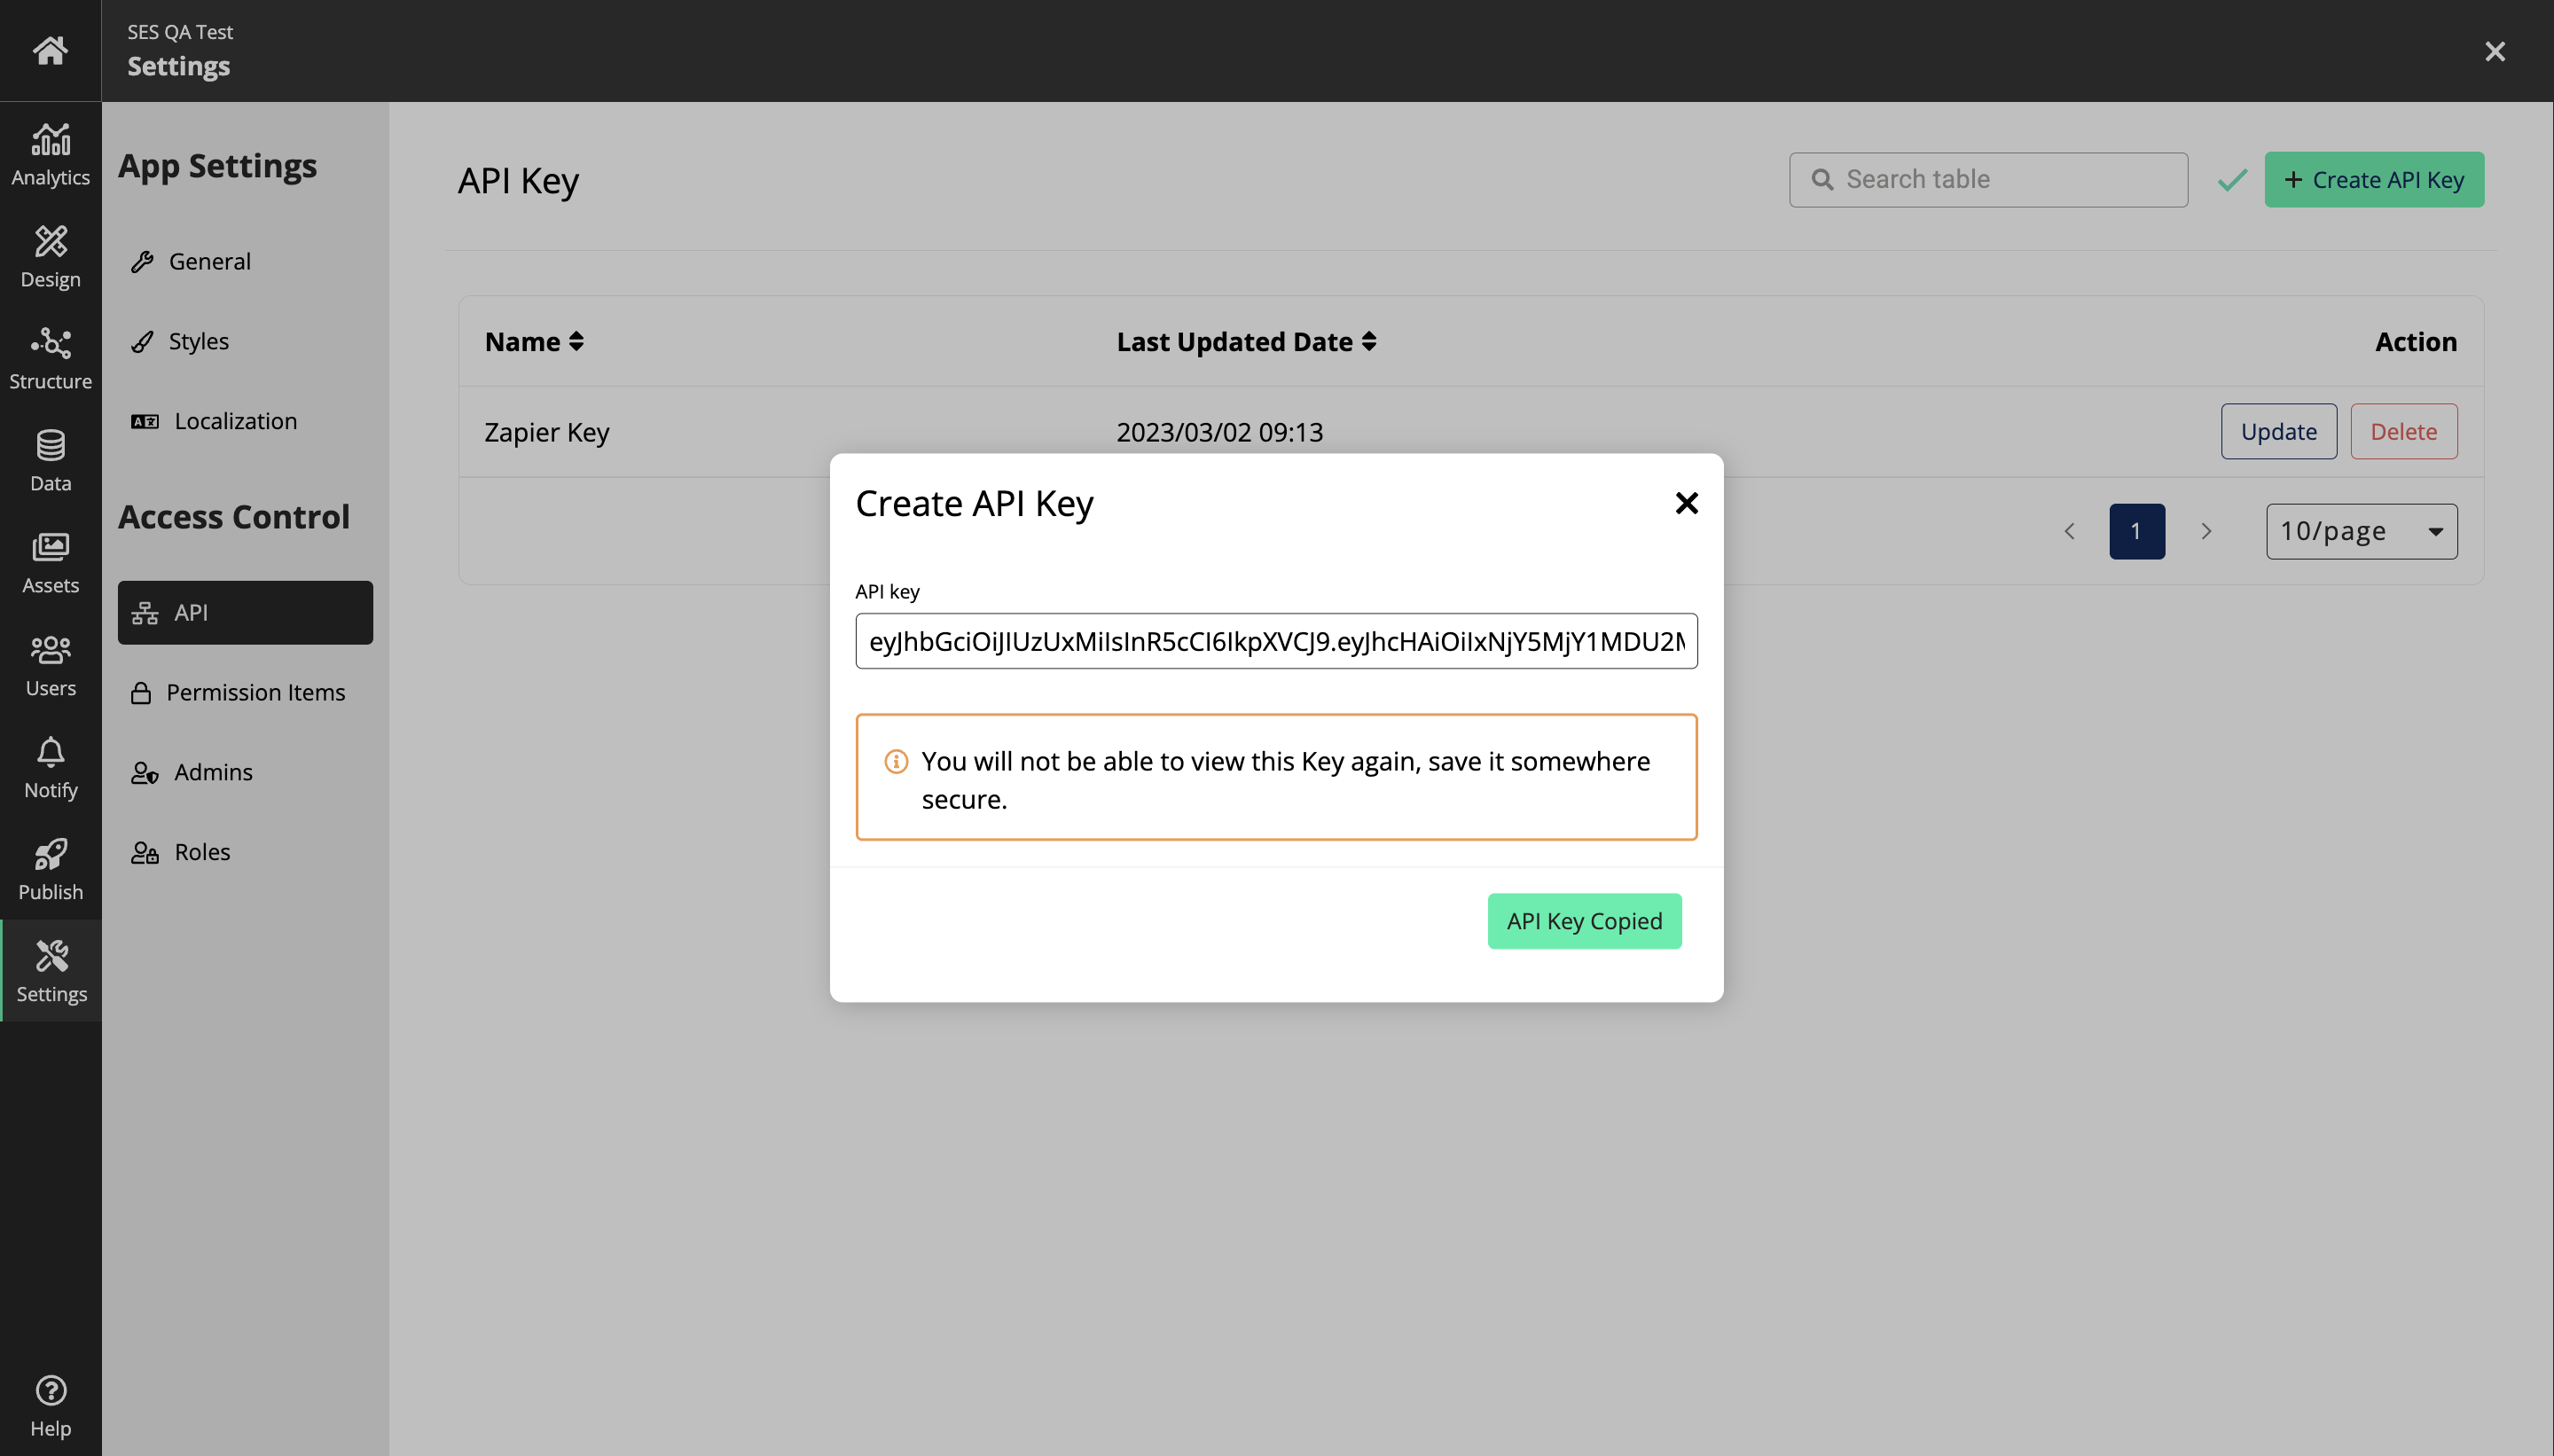Image resolution: width=2554 pixels, height=1456 pixels.
Task: Go to next page arrow
Action: pyautogui.click(x=2205, y=531)
